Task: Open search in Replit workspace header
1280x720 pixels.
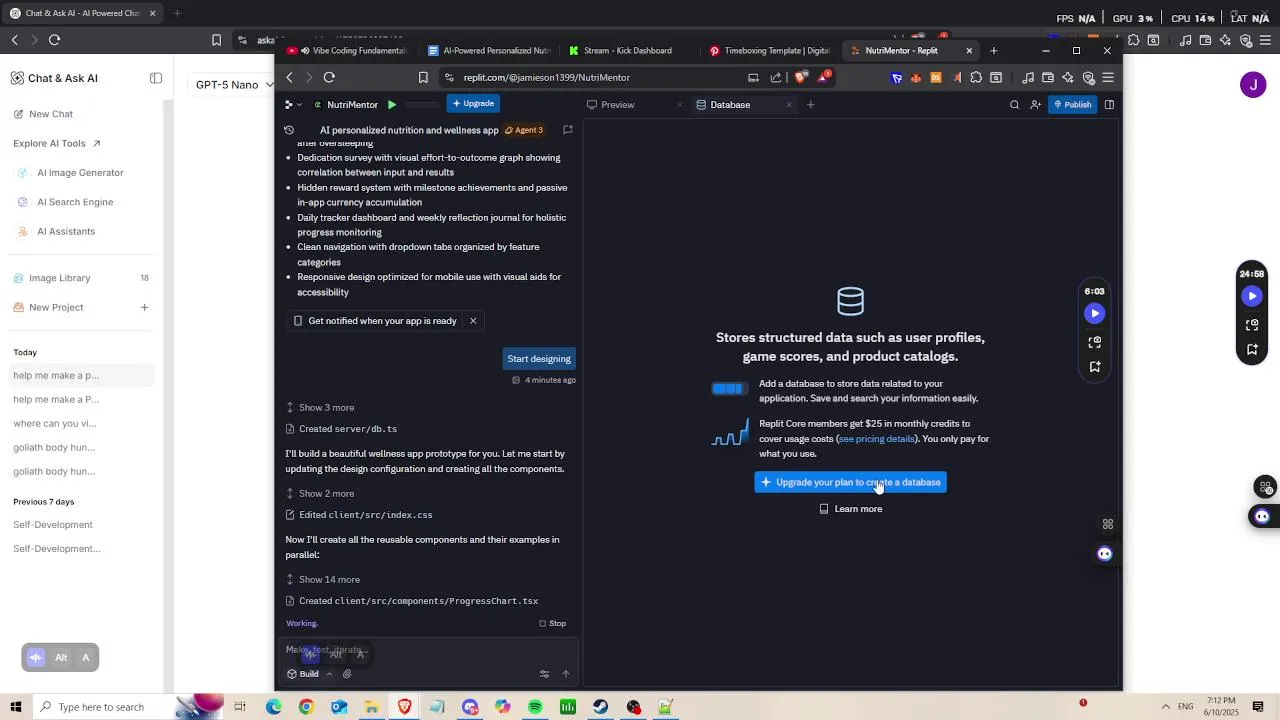Action: [x=1014, y=104]
